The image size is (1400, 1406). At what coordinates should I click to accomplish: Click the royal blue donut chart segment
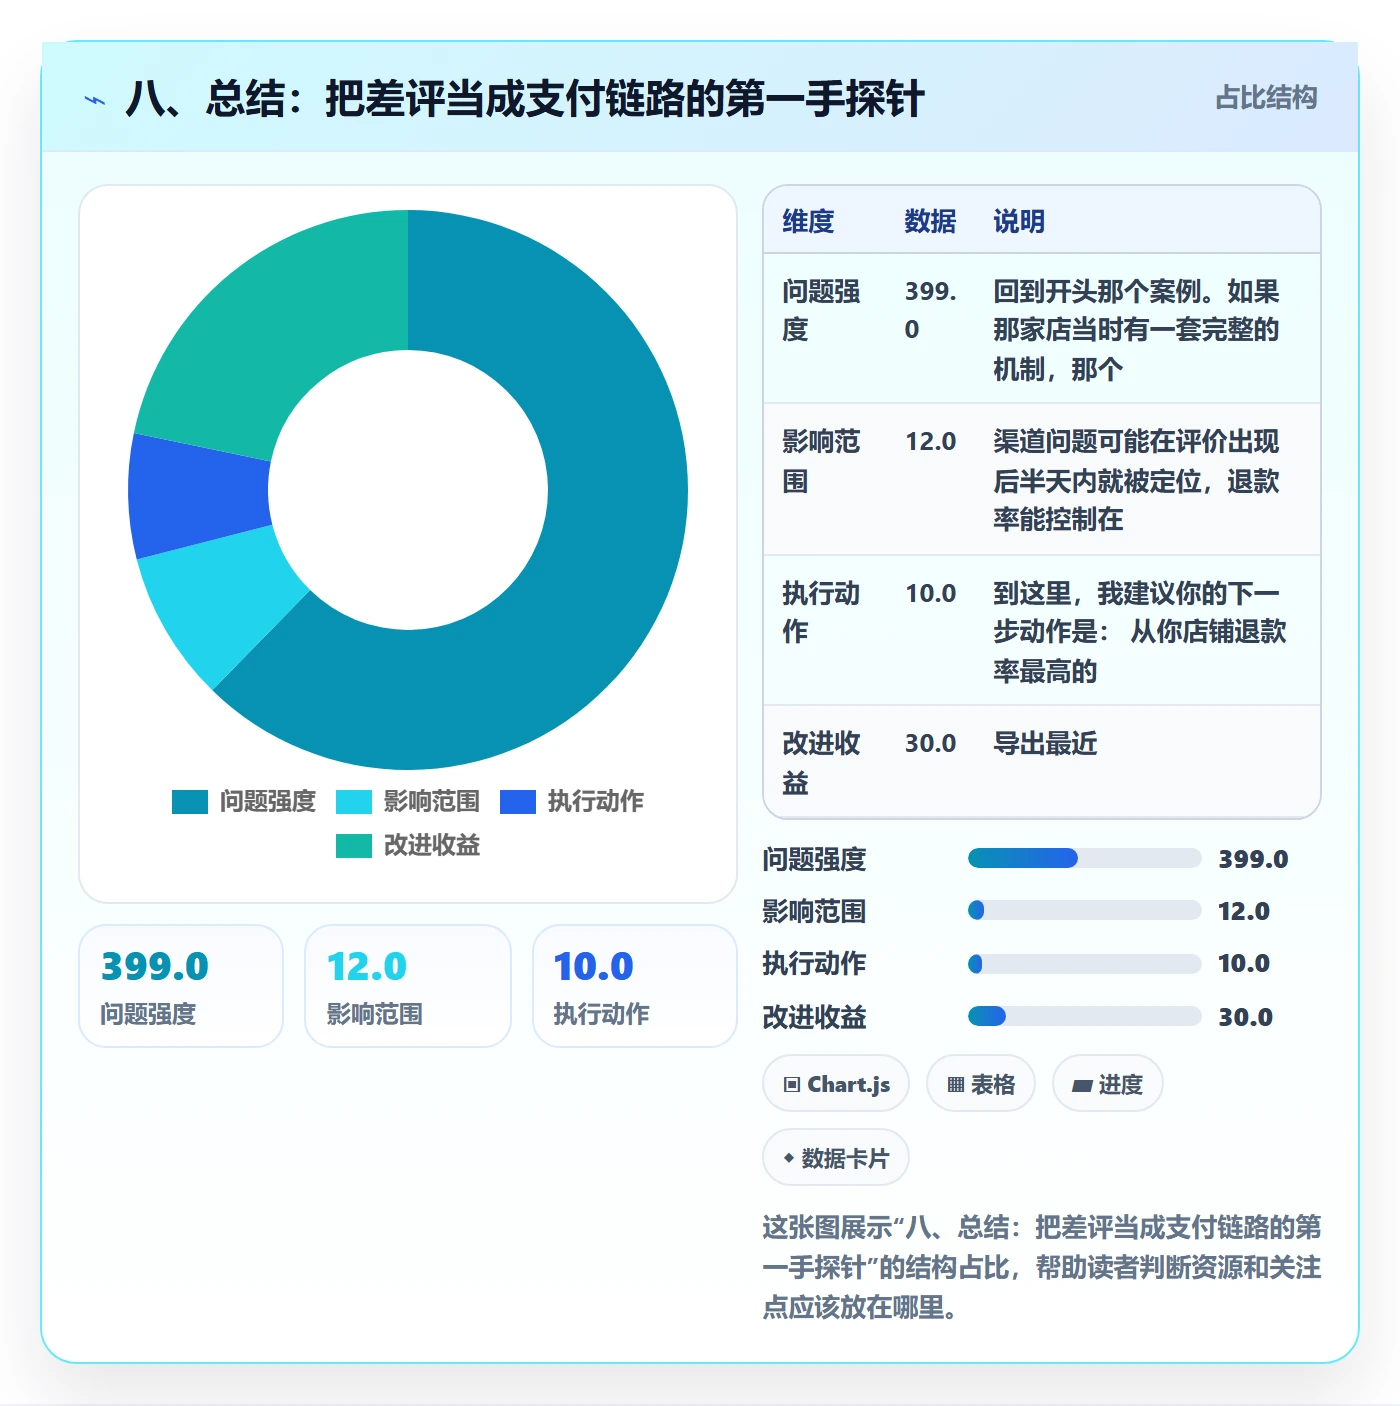coord(198,495)
